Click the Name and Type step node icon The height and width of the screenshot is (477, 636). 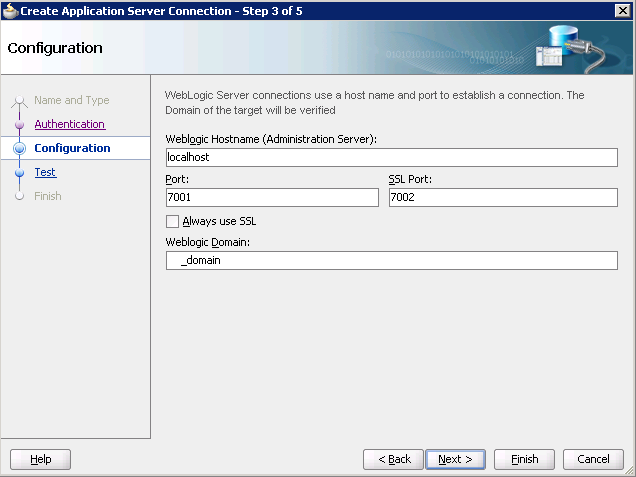(x=19, y=101)
